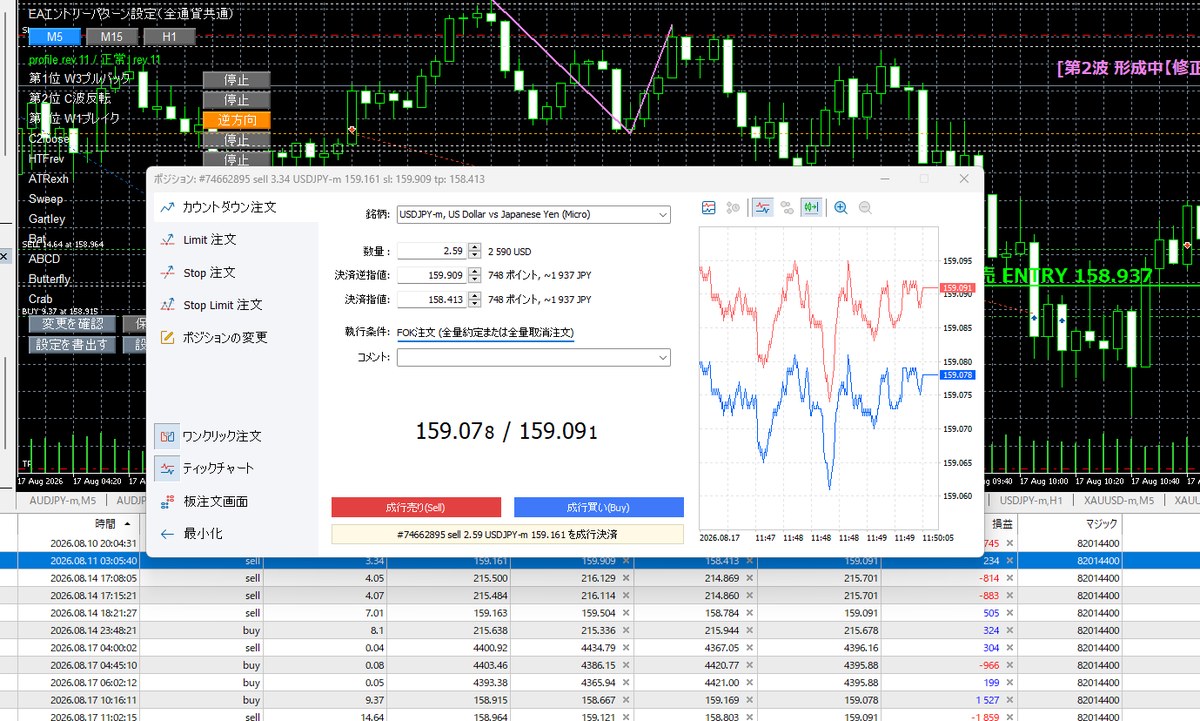Open カウントダウン注文 in the order dialog sidebar

pos(217,208)
